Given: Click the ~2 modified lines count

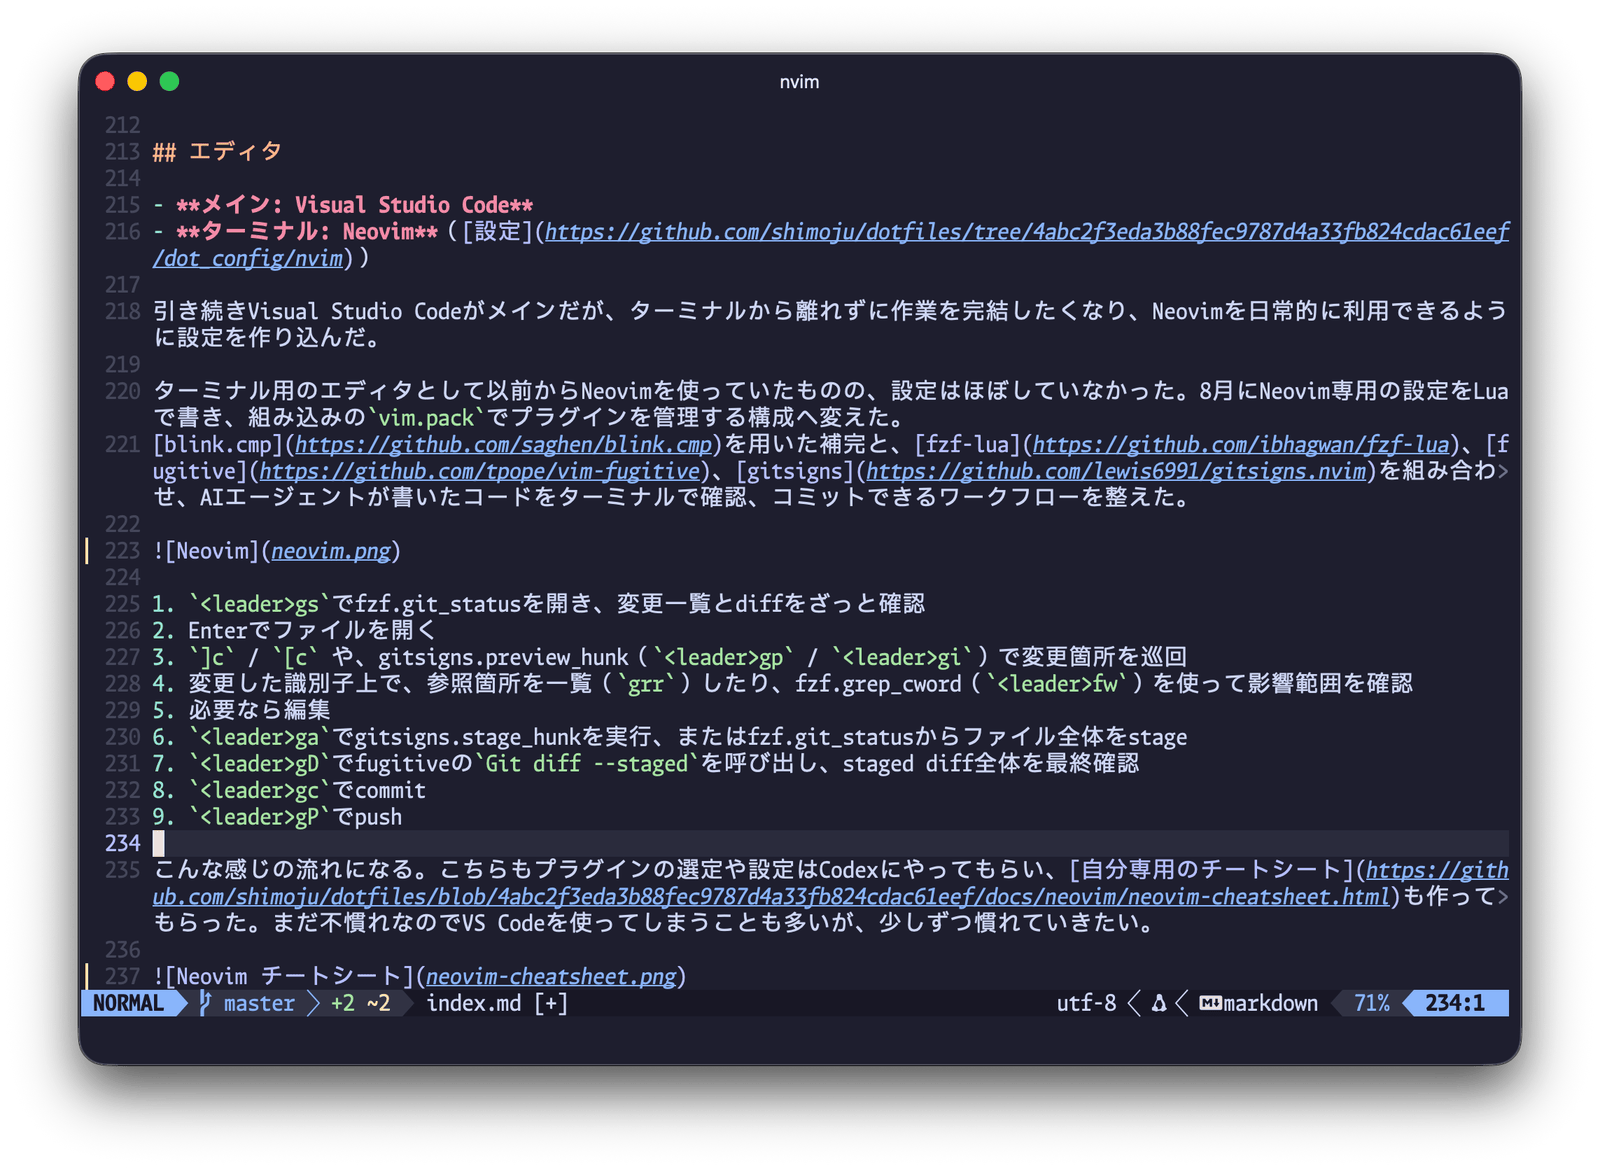Looking at the screenshot, I should tap(379, 1003).
